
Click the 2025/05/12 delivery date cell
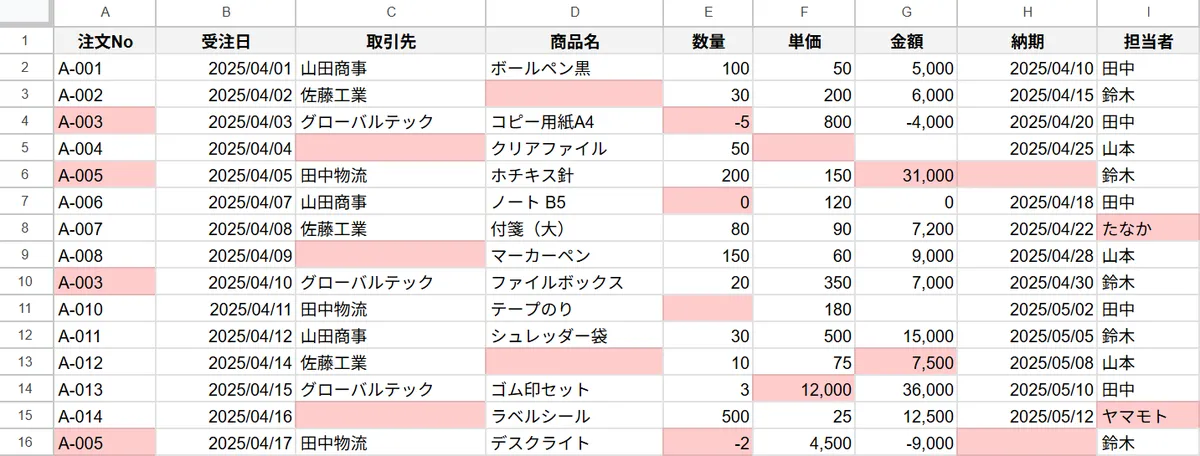tap(1026, 415)
